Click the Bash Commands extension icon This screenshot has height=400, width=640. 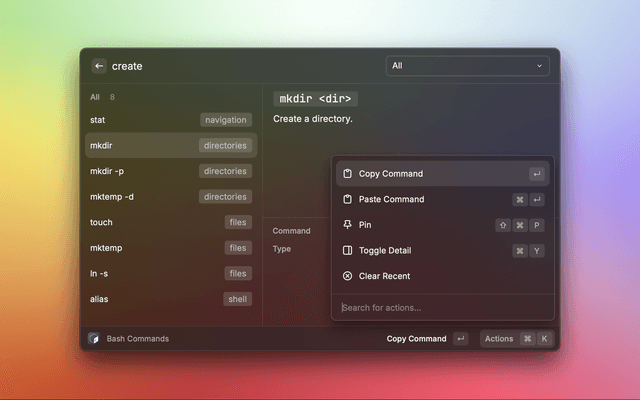pos(94,338)
